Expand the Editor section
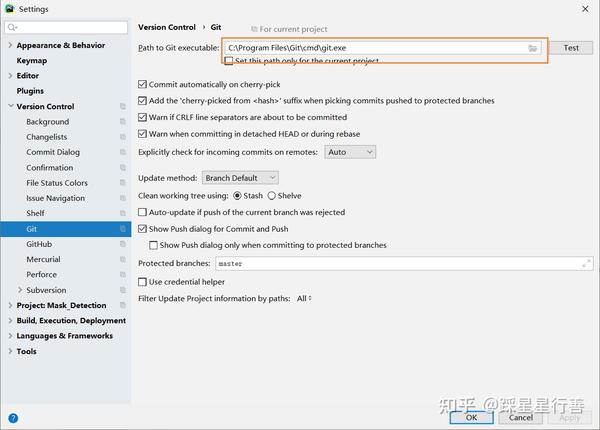 pos(10,75)
